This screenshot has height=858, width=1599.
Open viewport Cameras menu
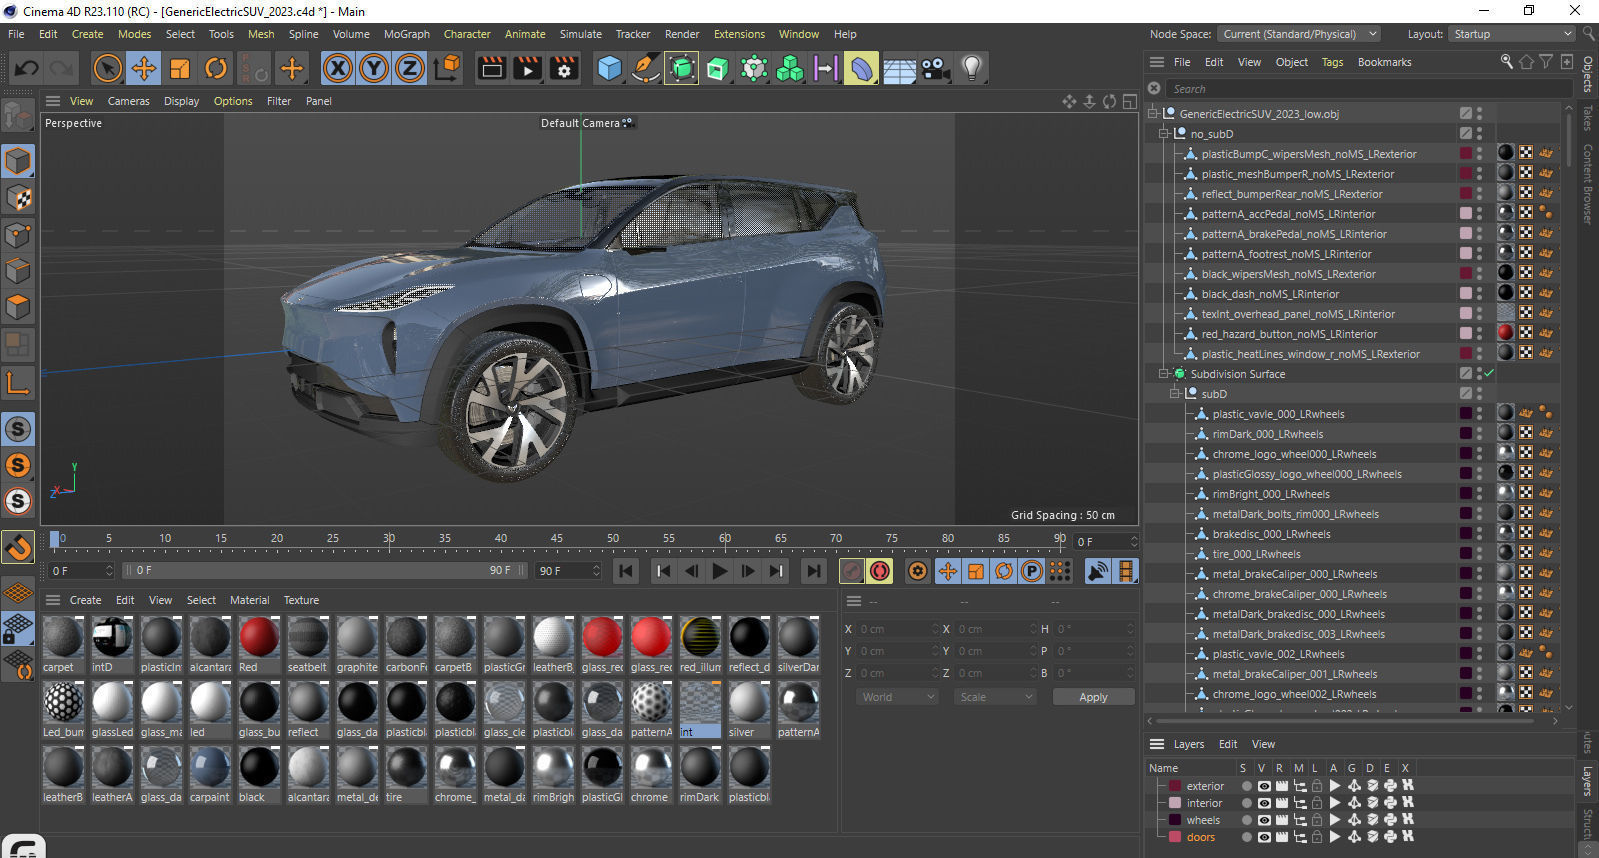(x=128, y=101)
